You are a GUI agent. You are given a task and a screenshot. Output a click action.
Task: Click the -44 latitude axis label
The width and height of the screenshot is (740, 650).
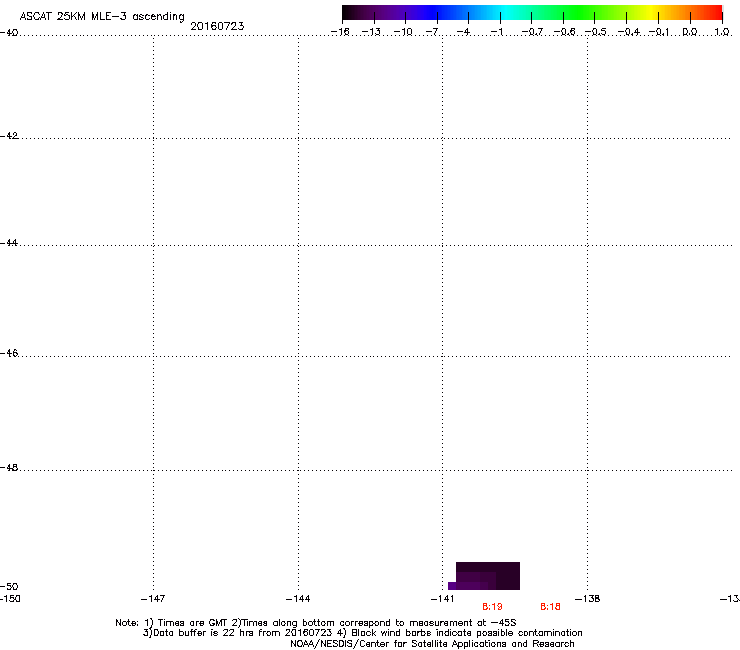(9, 243)
